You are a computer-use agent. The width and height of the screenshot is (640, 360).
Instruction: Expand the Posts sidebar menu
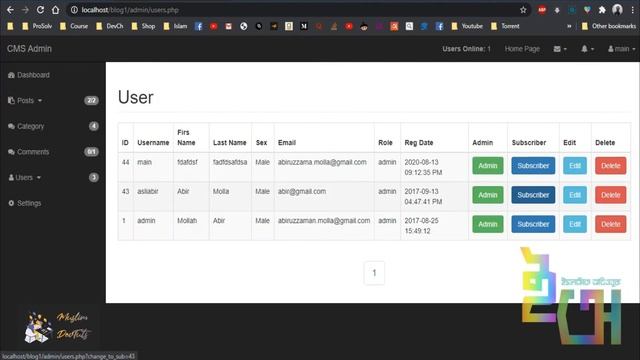[x=25, y=100]
